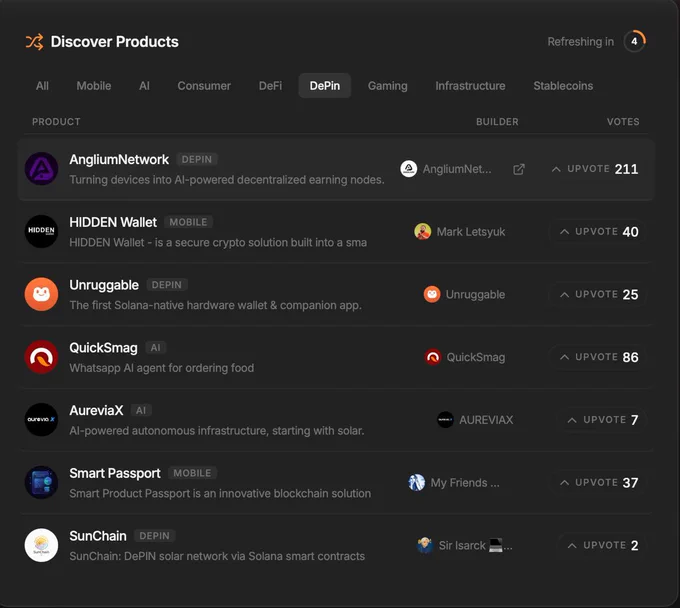The width and height of the screenshot is (680, 608).
Task: Click the AI tag on QuickSmag
Action: click(x=155, y=348)
